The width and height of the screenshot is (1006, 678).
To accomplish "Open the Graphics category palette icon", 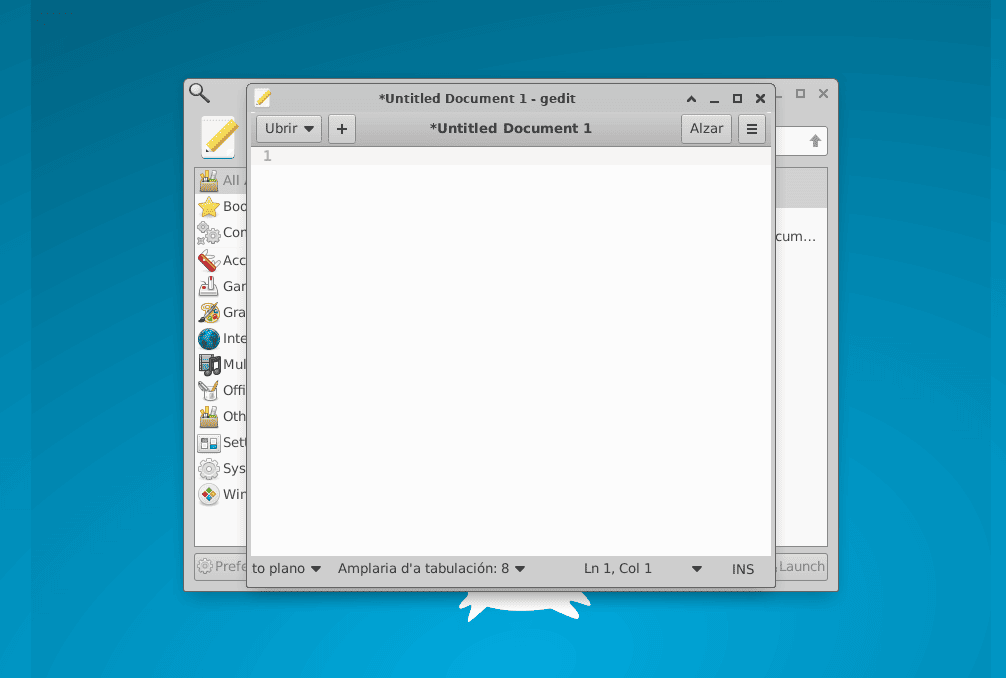I will 208,312.
